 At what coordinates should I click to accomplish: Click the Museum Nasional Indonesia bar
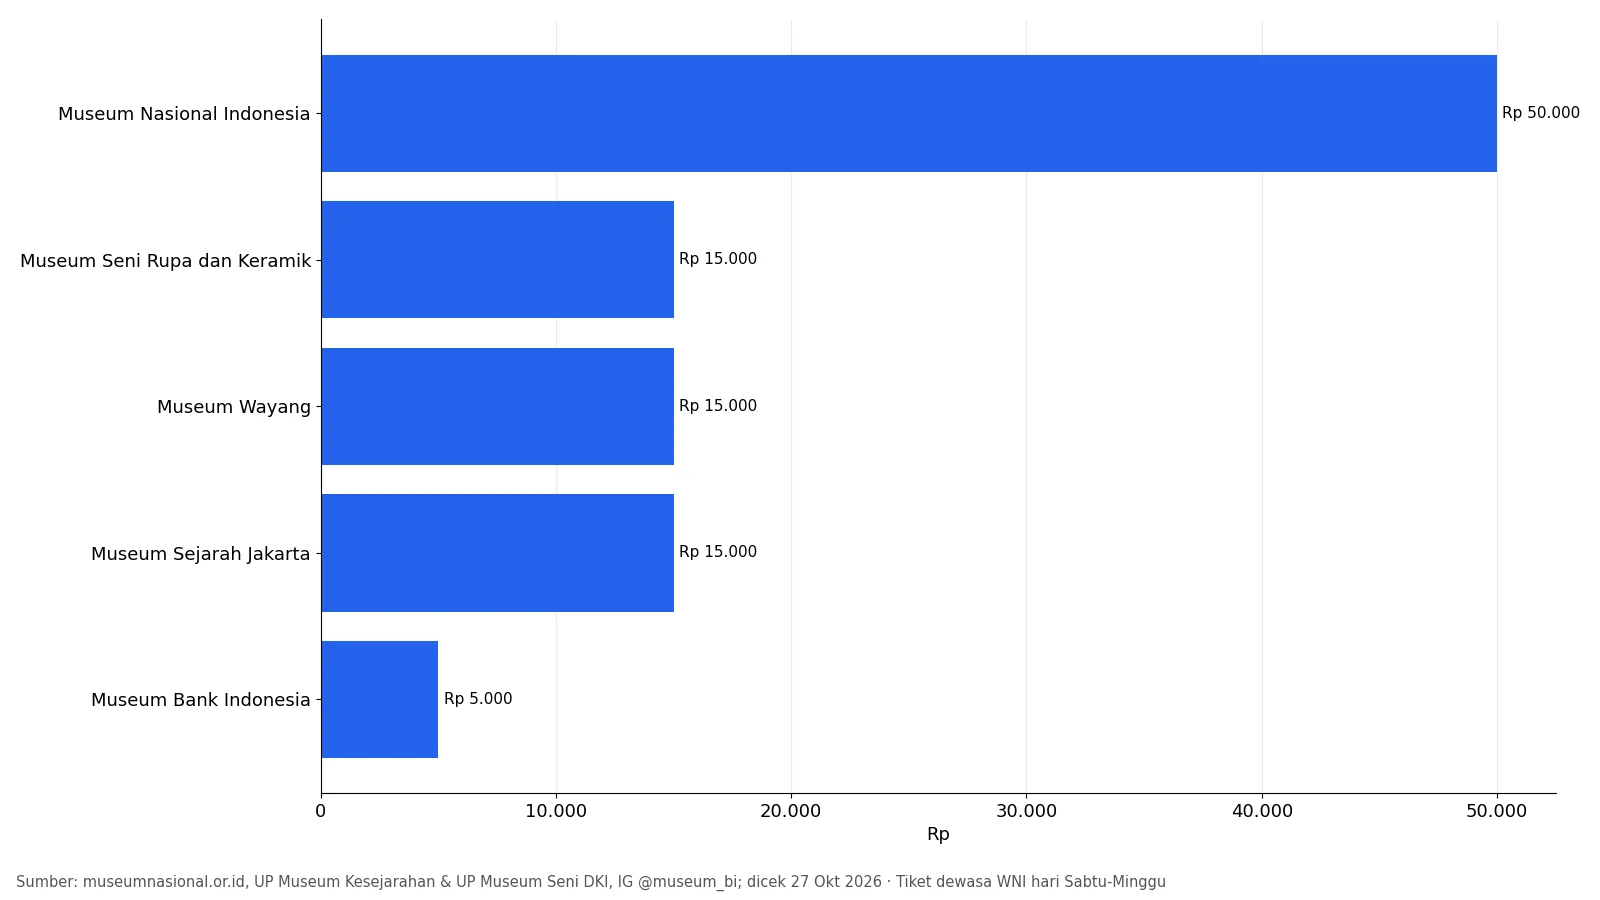909,113
